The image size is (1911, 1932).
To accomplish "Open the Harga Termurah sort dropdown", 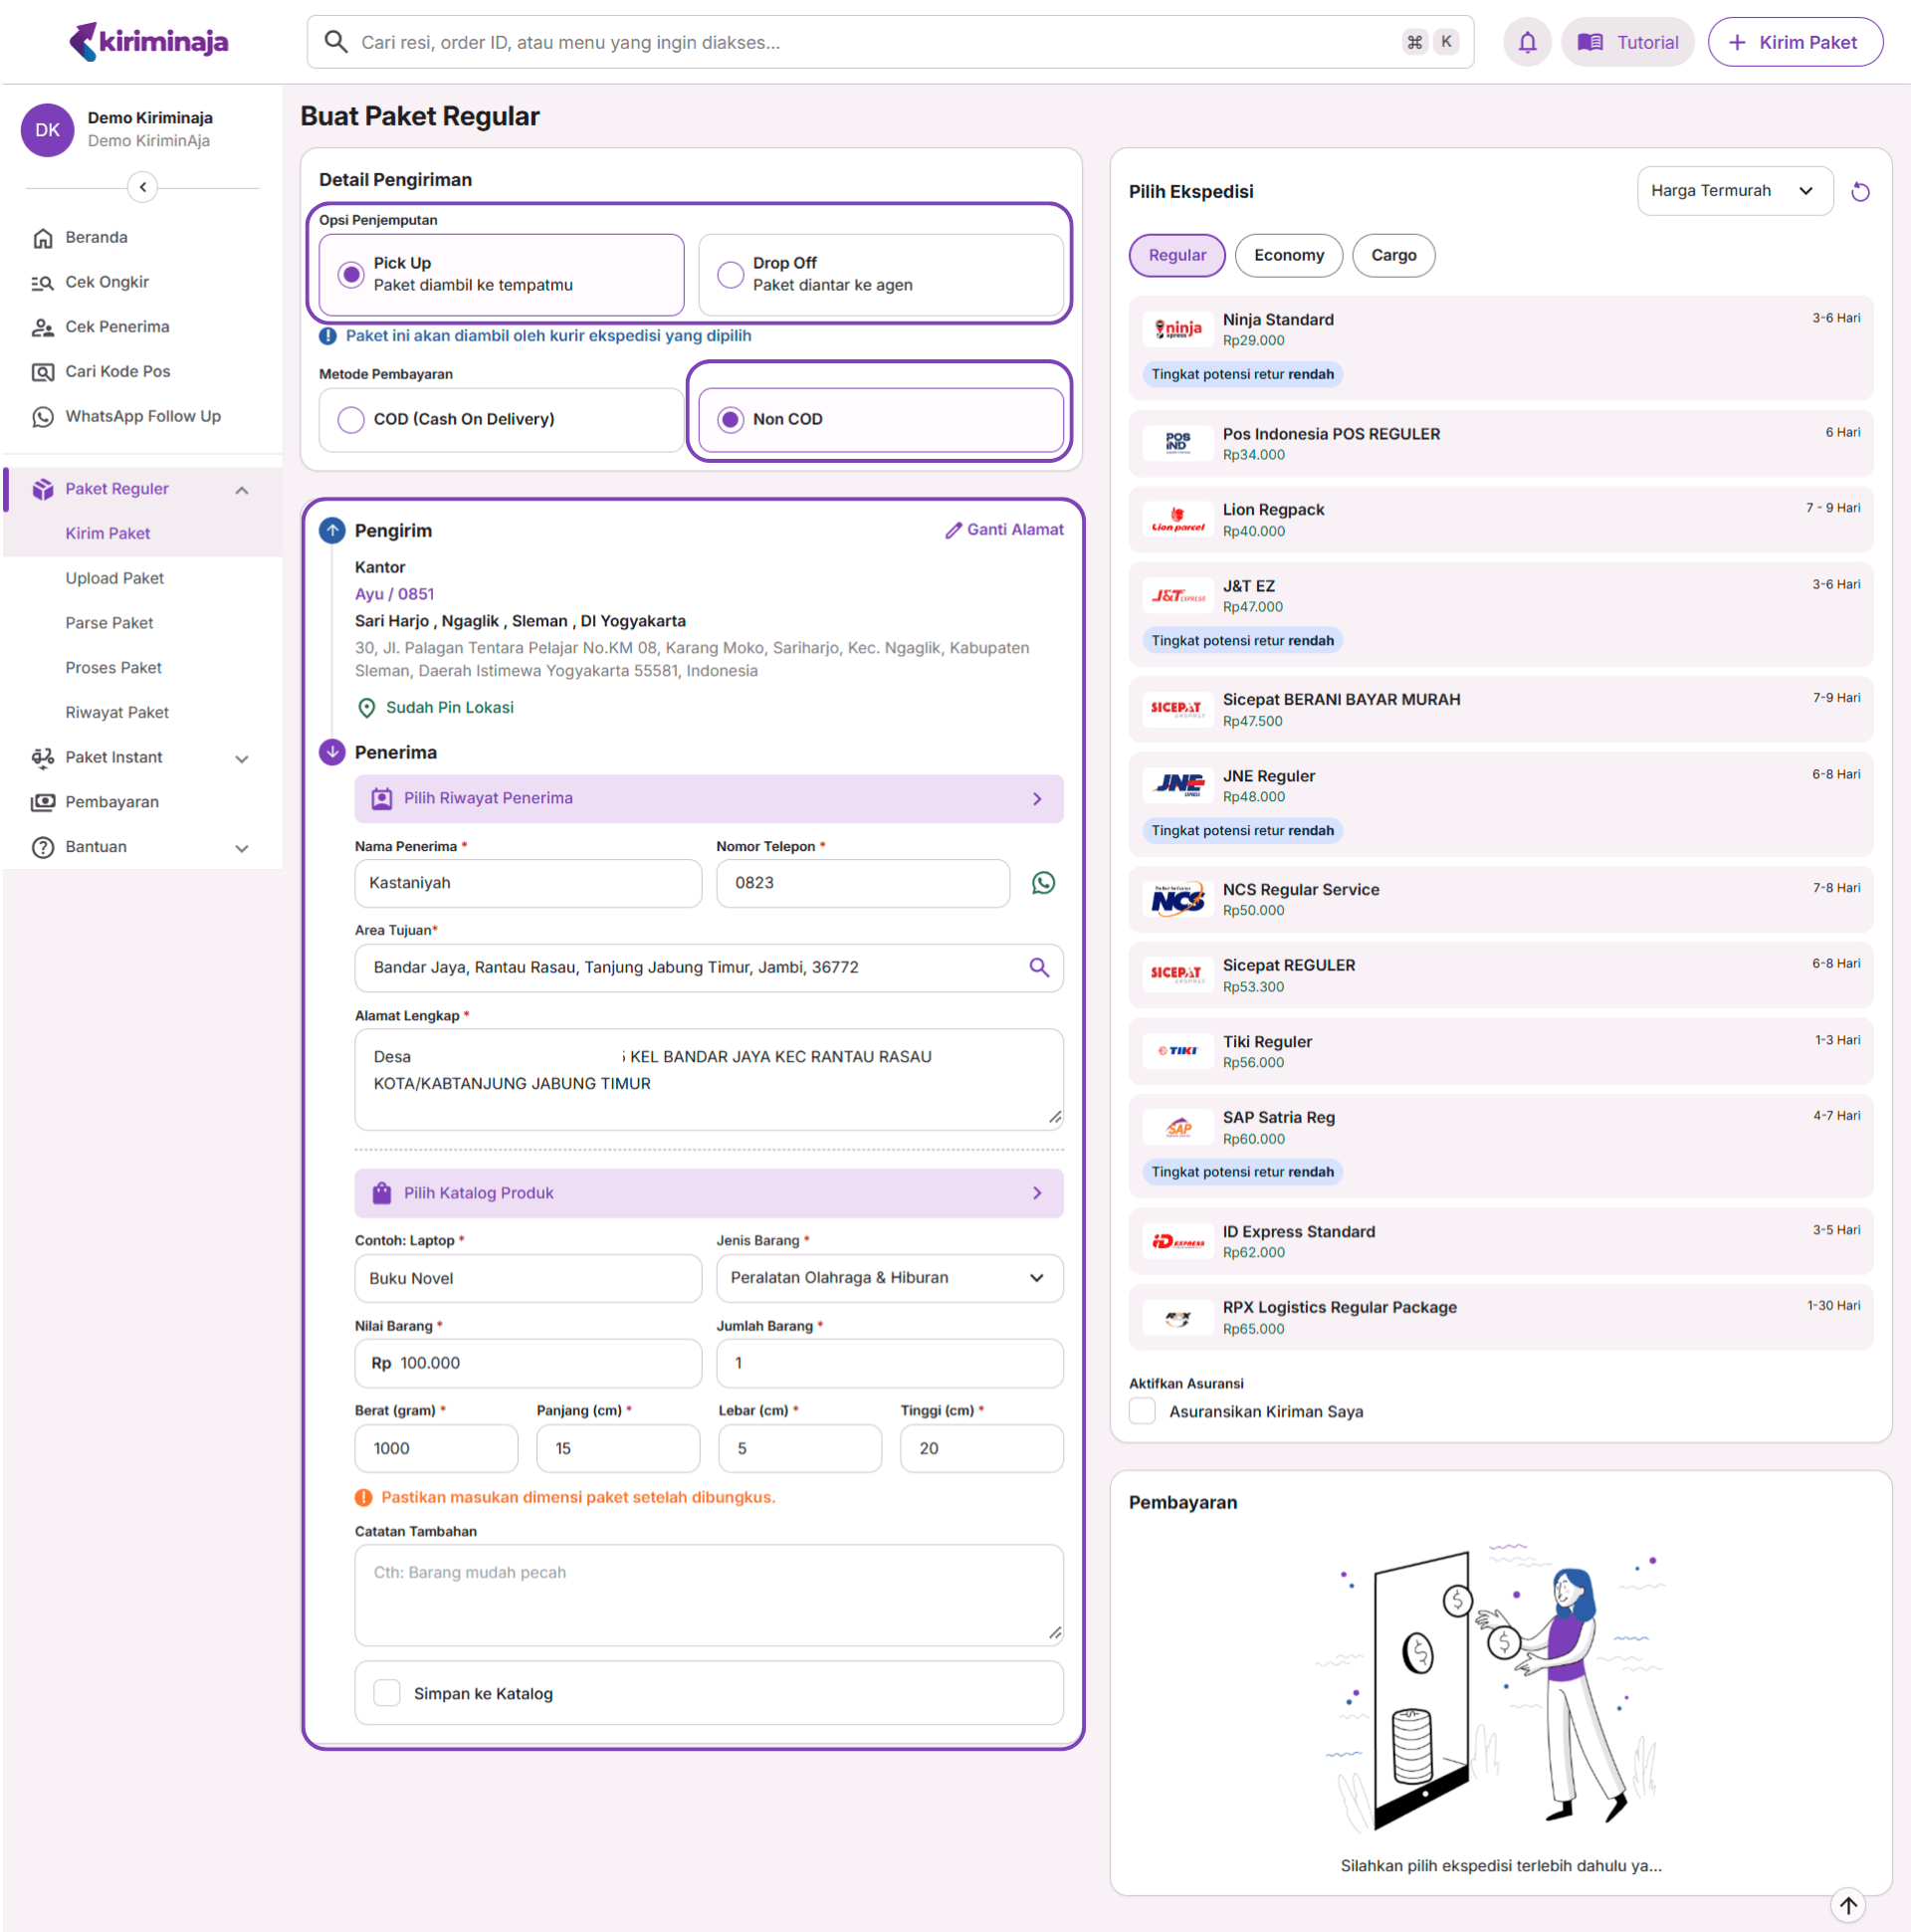I will [1733, 191].
